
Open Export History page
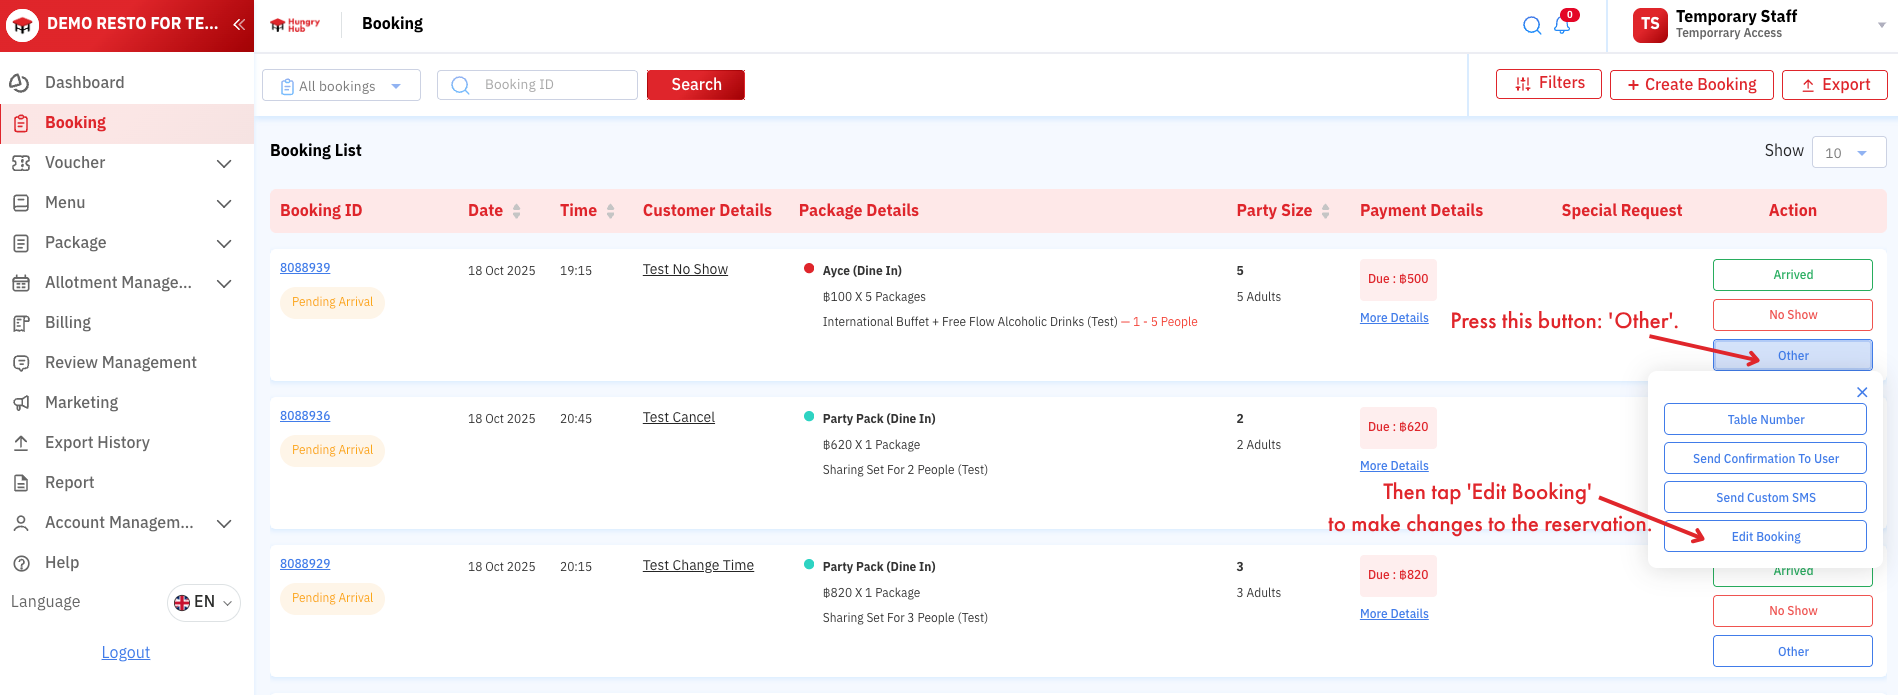(x=97, y=443)
